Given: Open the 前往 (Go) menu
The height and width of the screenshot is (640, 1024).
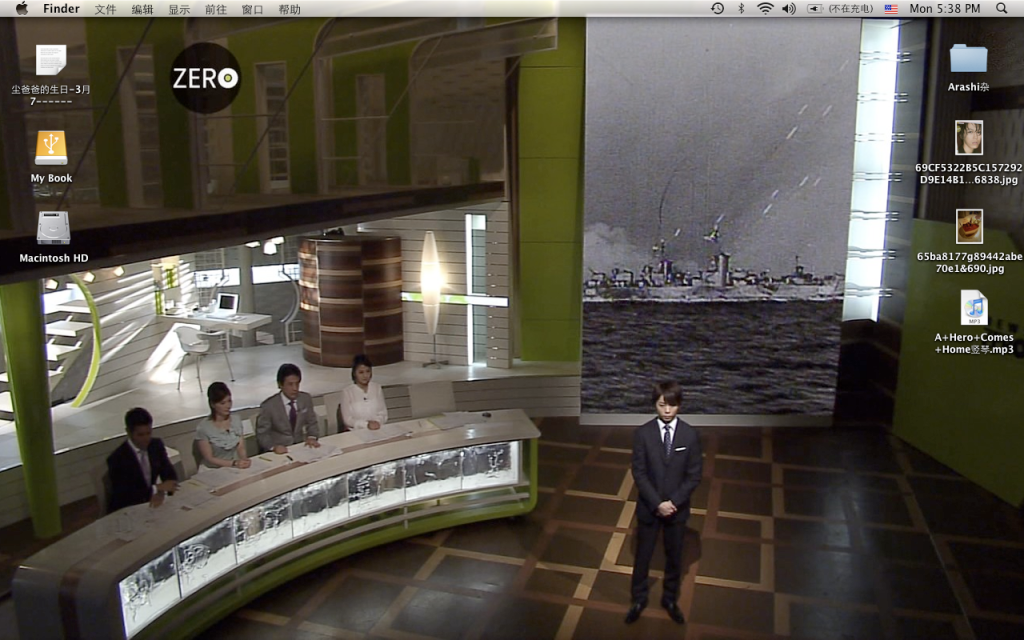Looking at the screenshot, I should pos(215,8).
